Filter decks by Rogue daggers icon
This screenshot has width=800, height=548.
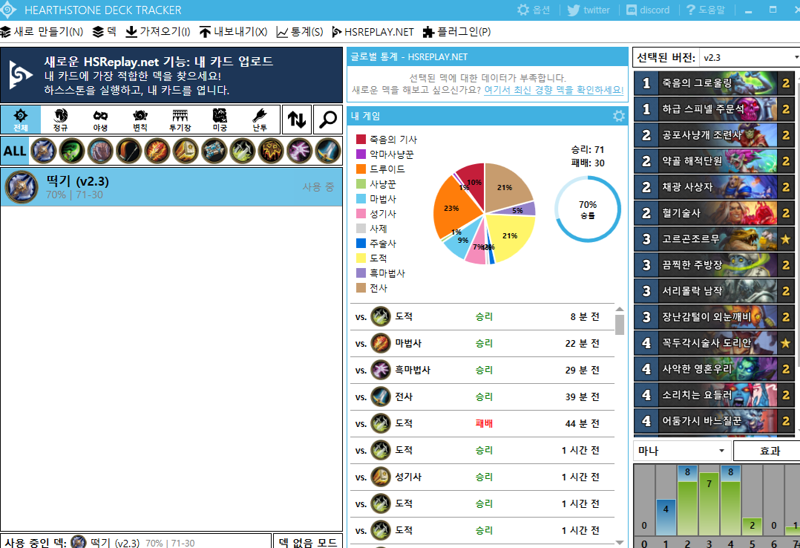242,151
